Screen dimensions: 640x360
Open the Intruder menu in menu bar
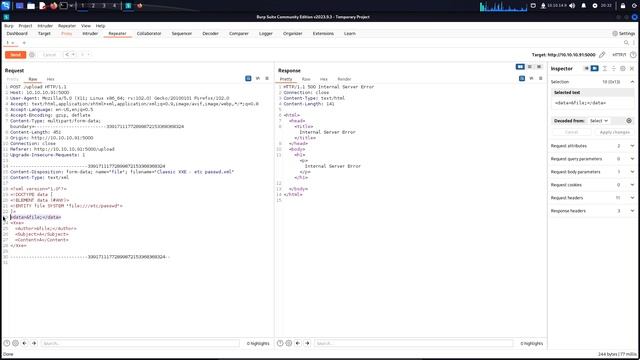point(45,26)
